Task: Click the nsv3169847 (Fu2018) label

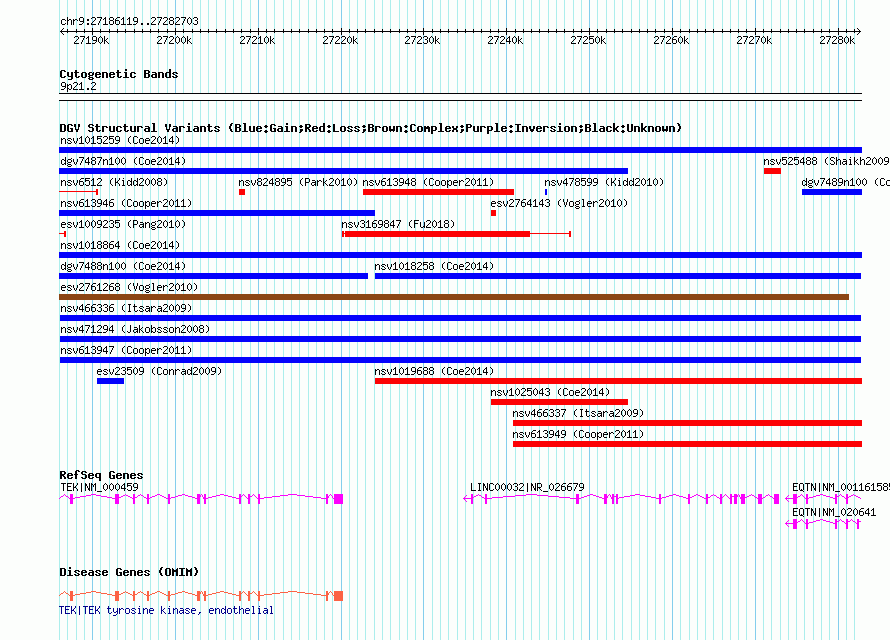Action: pyautogui.click(x=398, y=224)
